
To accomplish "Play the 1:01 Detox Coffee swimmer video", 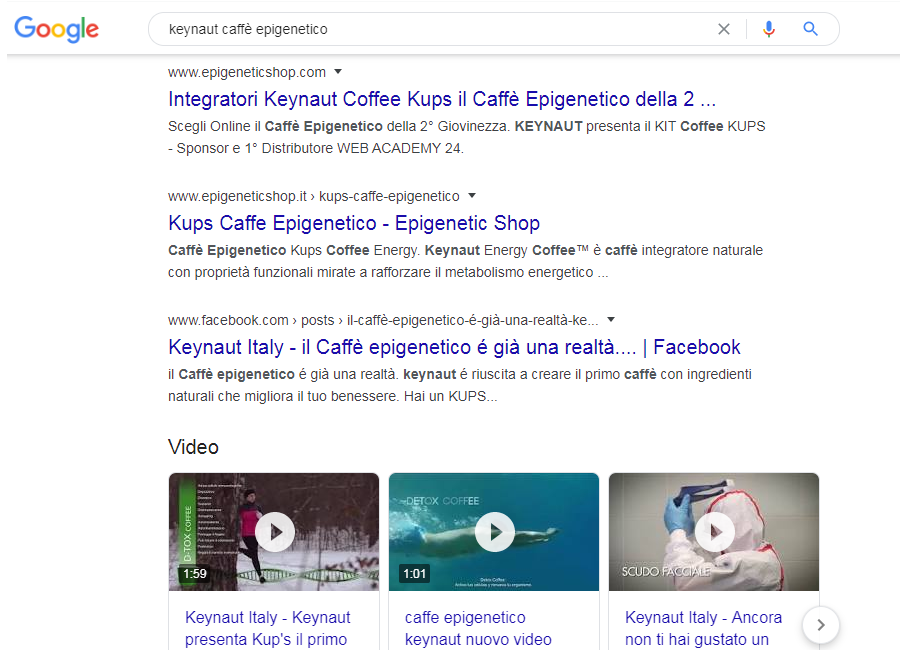I will click(x=494, y=532).
